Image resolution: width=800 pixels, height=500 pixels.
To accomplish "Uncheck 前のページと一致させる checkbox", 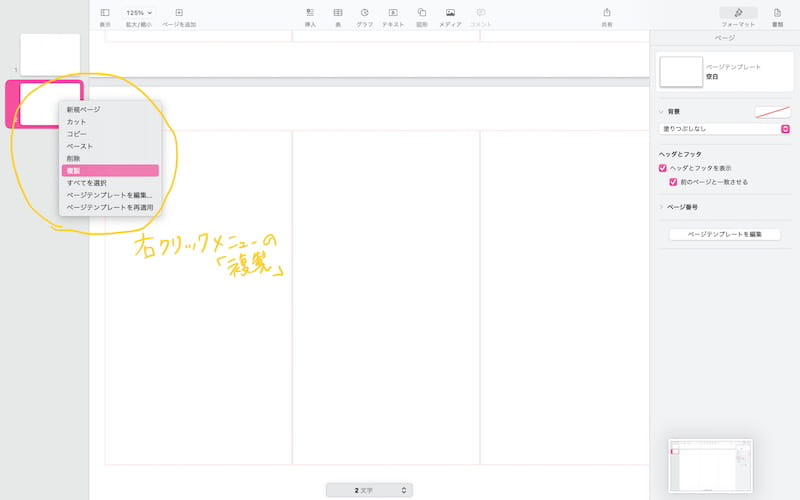I will (673, 182).
